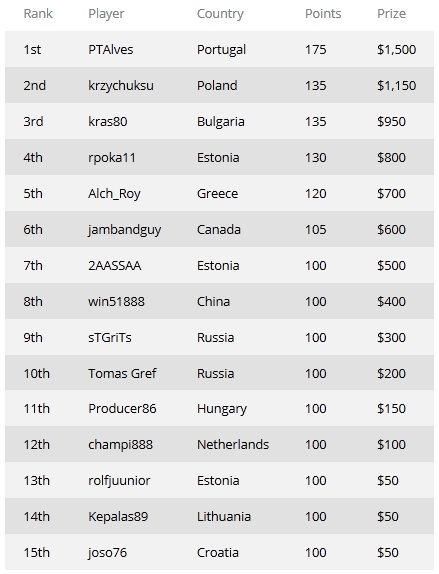
Task: Select Alch_Roy in the player column
Action: (114, 193)
